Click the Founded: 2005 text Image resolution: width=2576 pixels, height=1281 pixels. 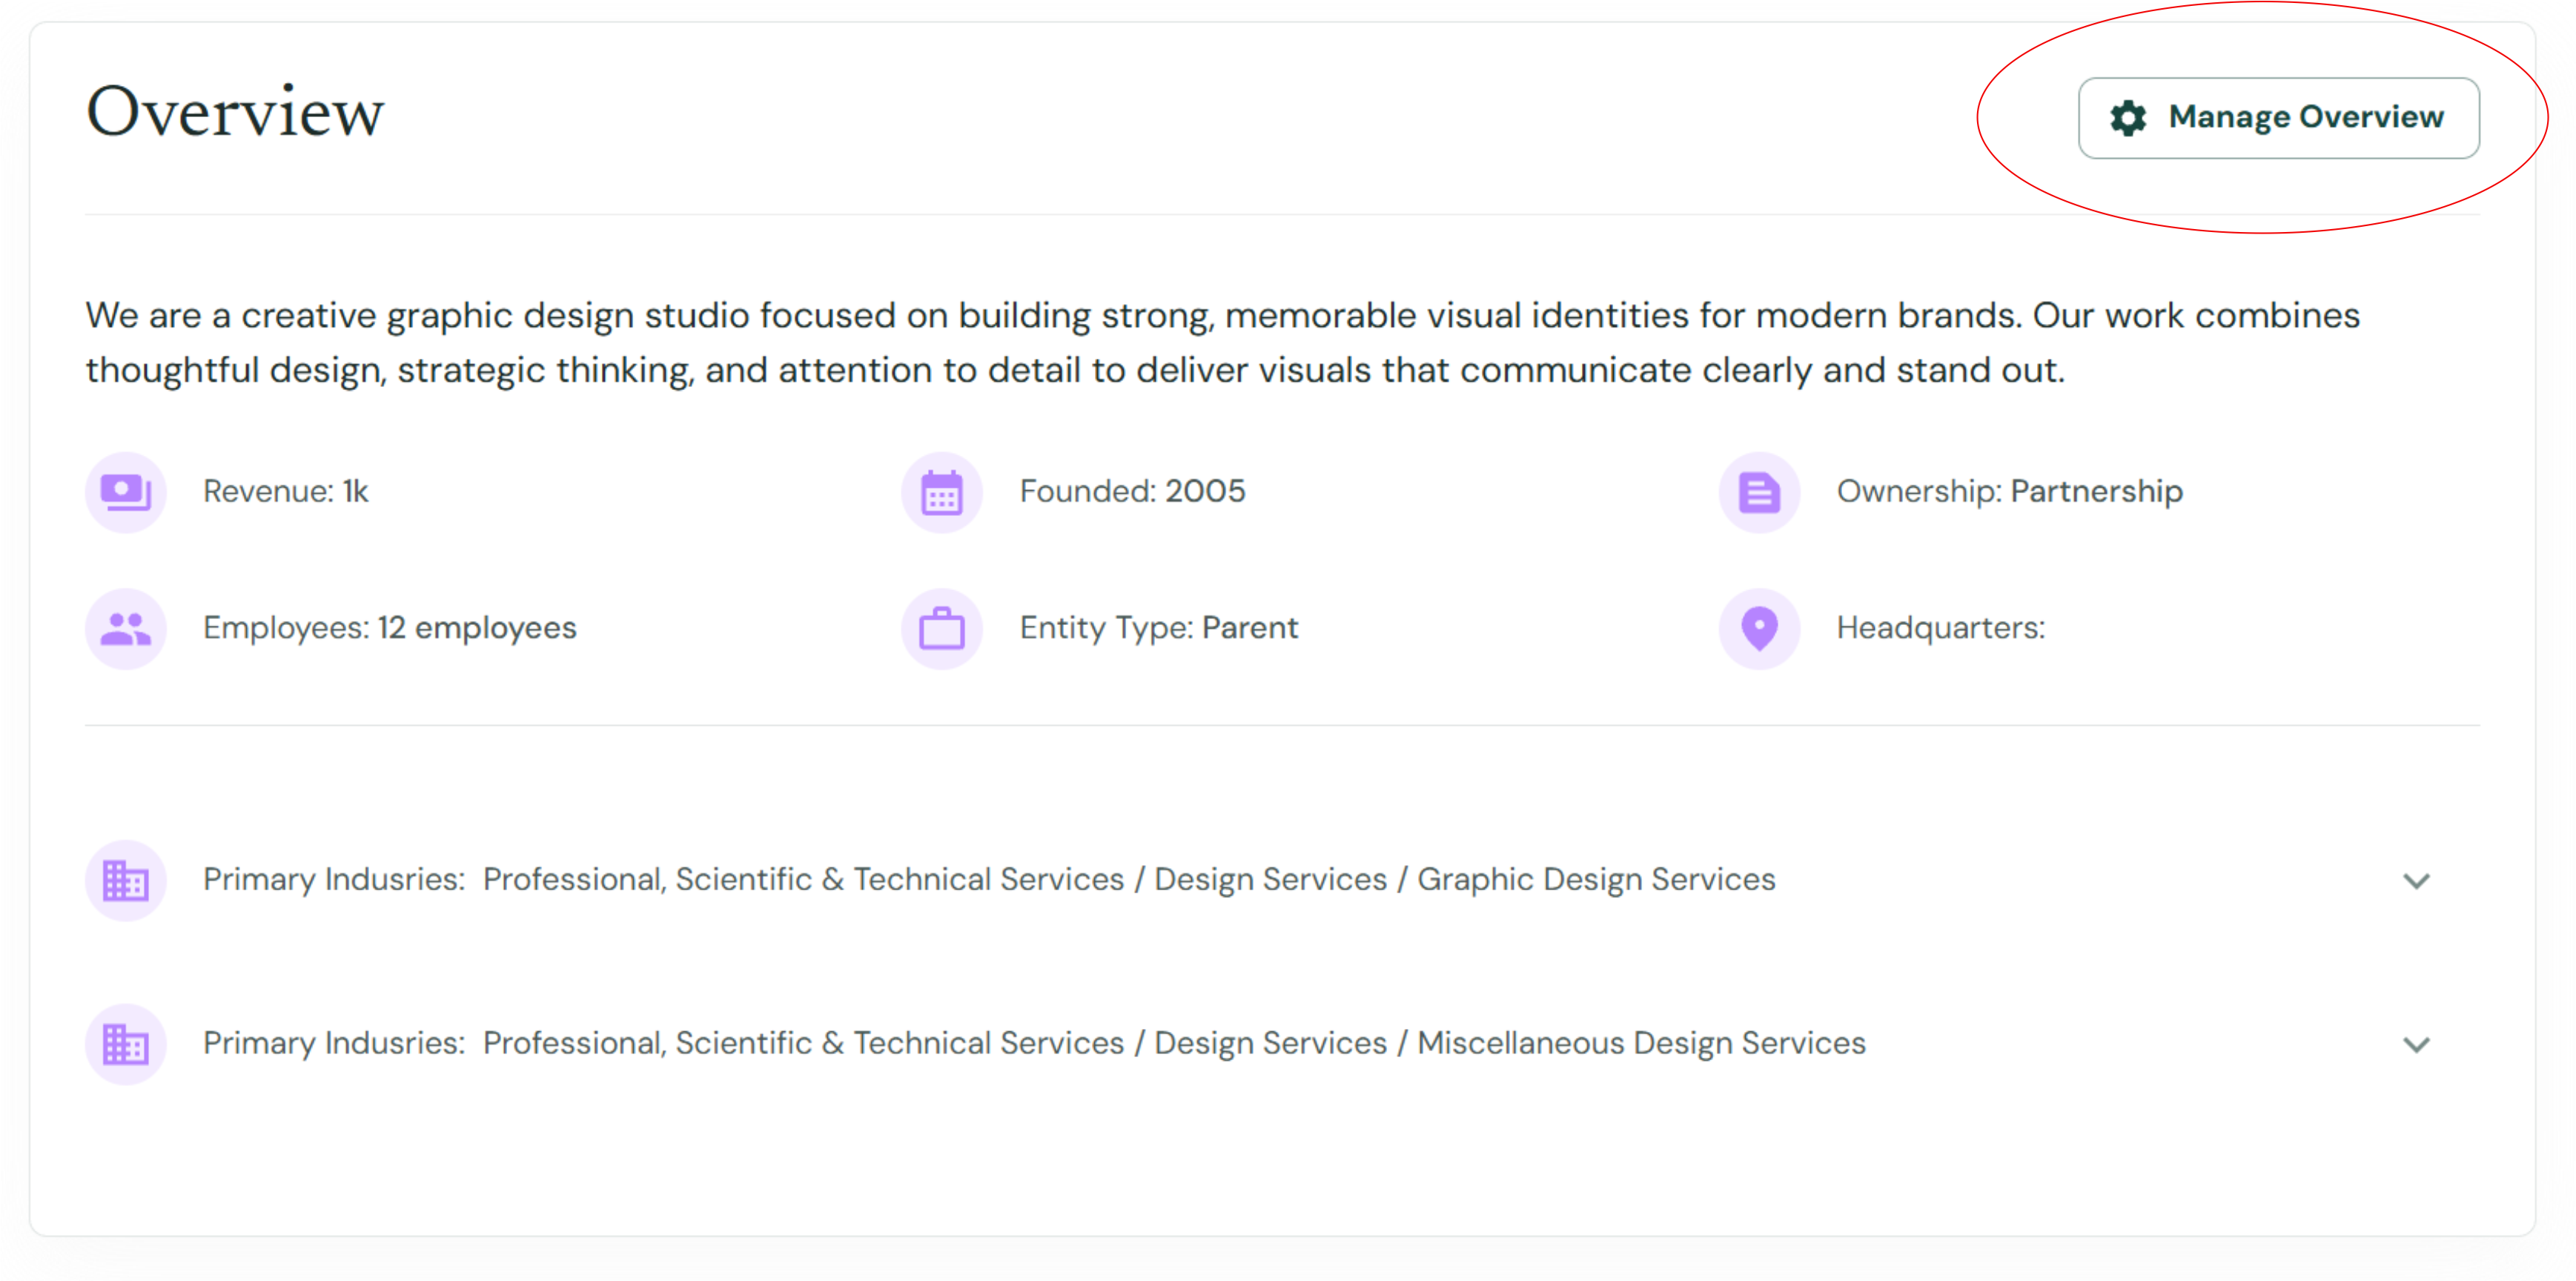[1132, 491]
